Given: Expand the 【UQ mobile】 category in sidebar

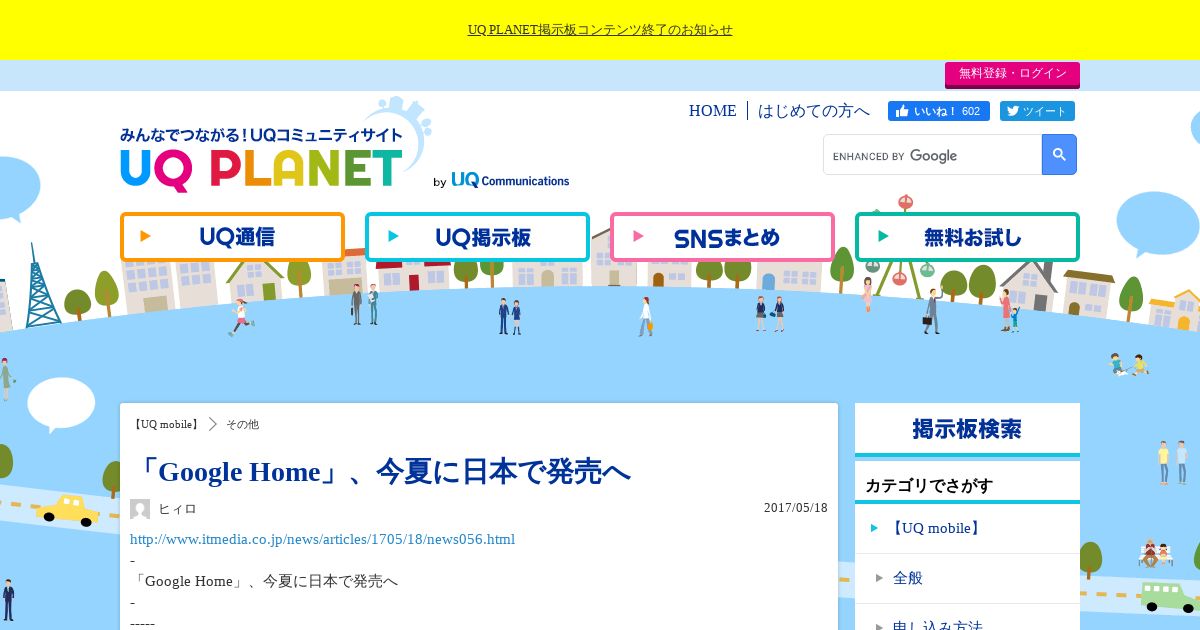Looking at the screenshot, I should pos(967,528).
